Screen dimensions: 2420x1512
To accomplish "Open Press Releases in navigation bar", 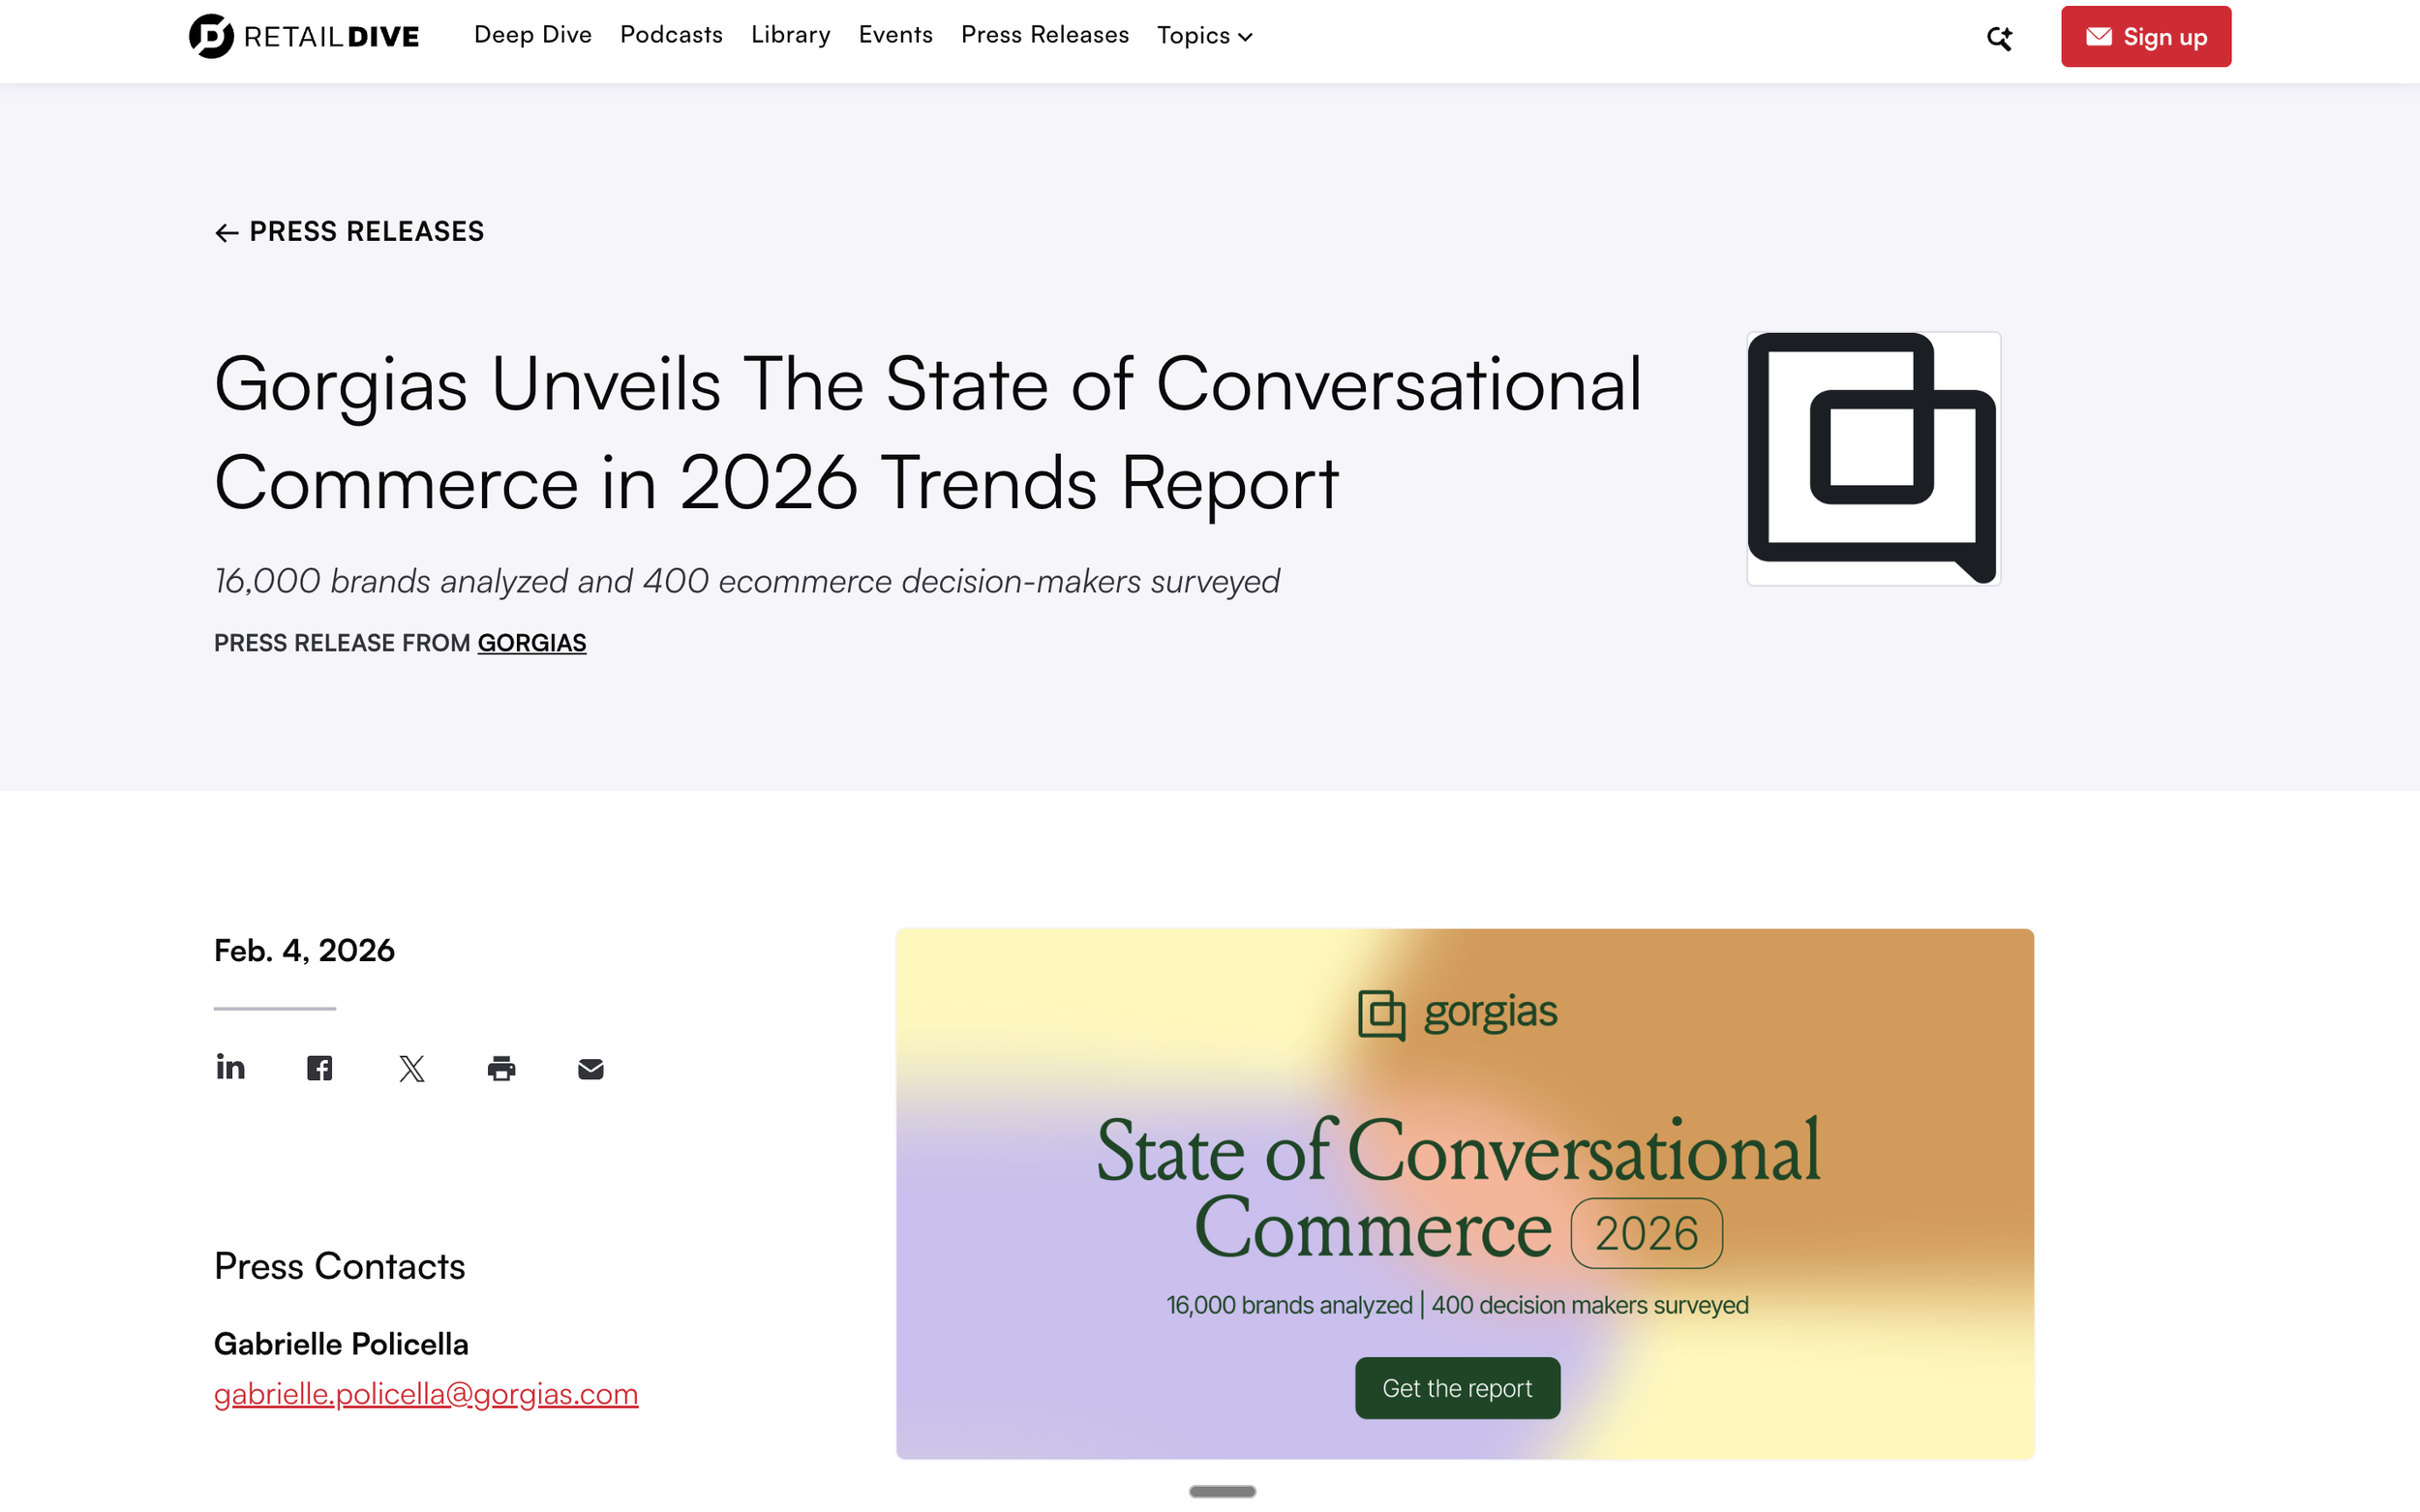I will coord(1044,35).
